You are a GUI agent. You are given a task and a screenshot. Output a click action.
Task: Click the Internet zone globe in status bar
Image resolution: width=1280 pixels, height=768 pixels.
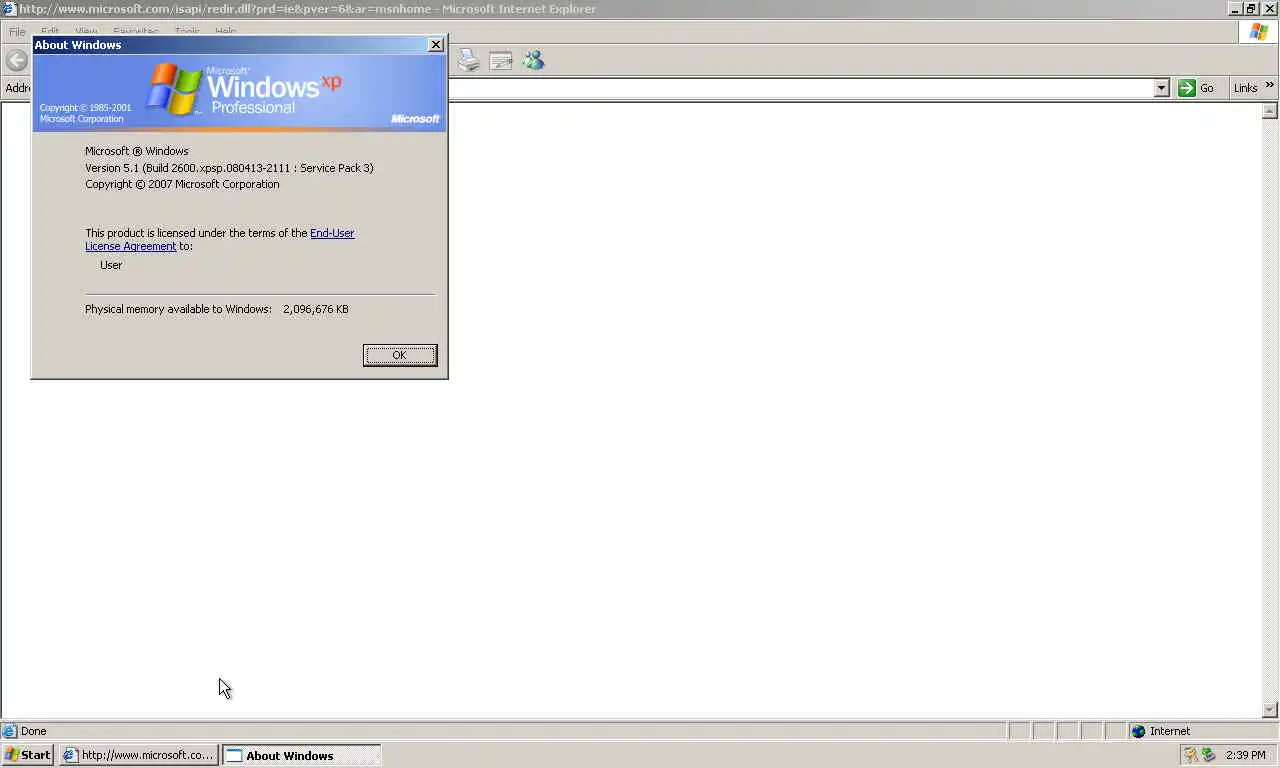click(x=1138, y=731)
